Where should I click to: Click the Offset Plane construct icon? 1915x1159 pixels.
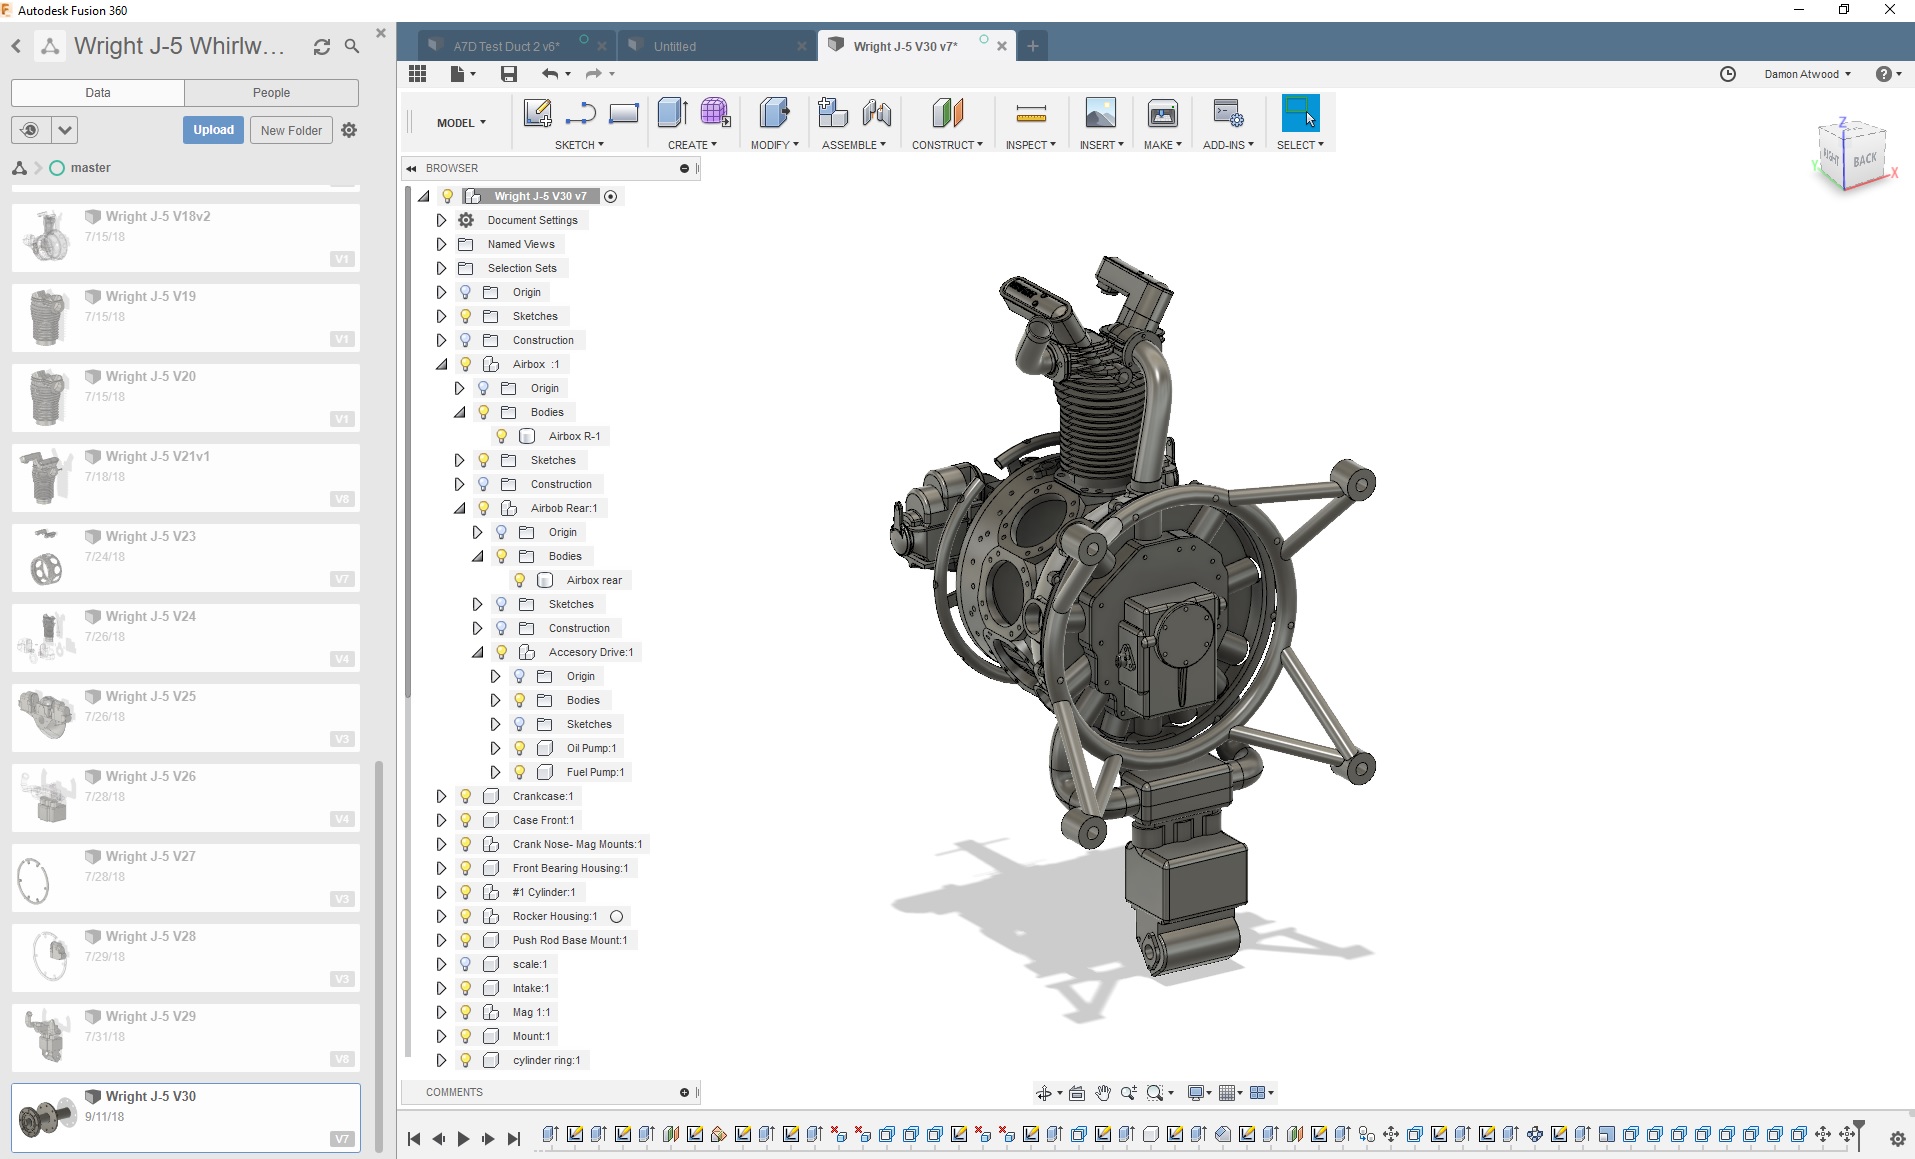point(947,113)
